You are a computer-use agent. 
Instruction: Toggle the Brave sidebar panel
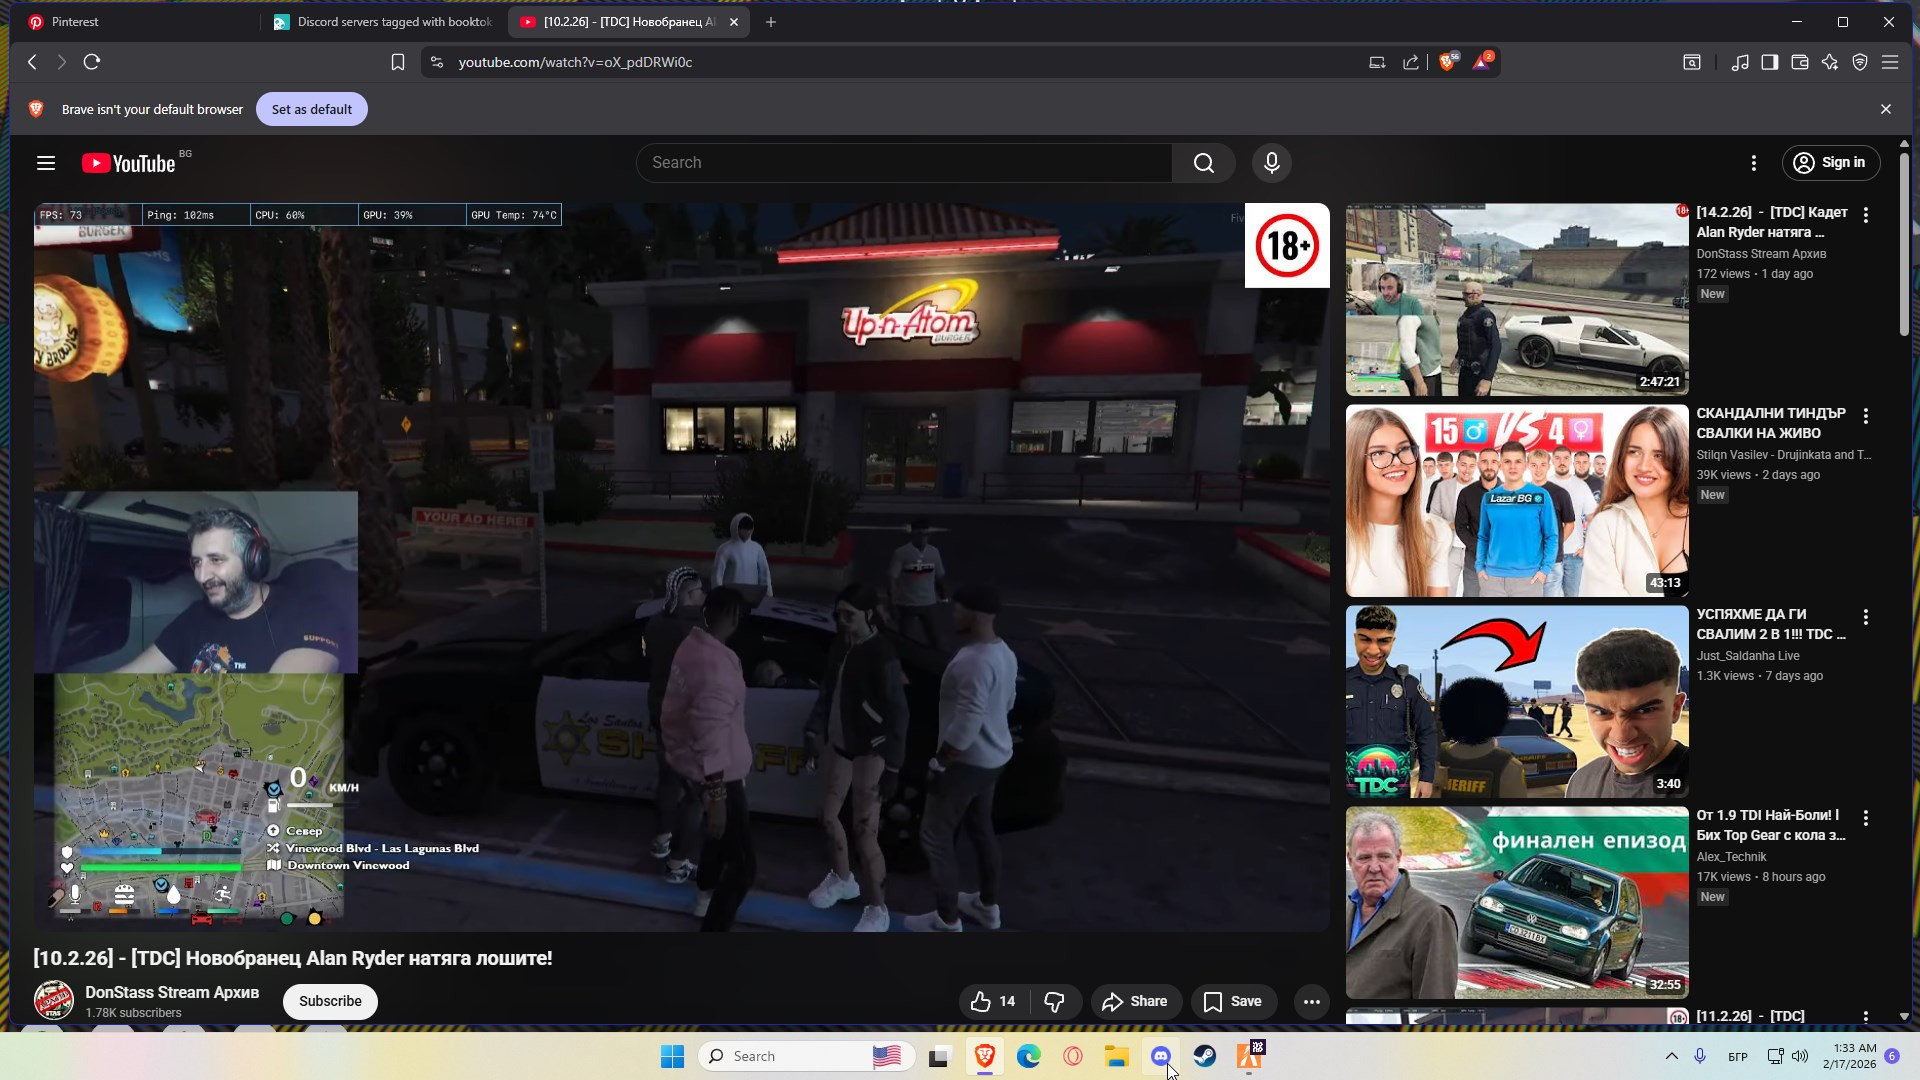coord(1770,62)
